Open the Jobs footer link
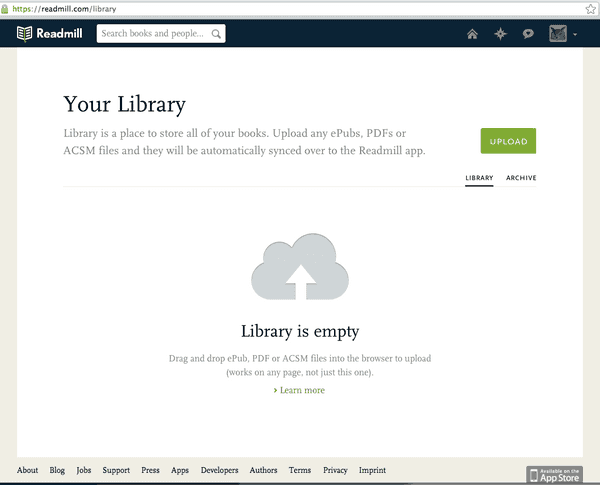Image resolution: width=600 pixels, height=485 pixels. (83, 470)
